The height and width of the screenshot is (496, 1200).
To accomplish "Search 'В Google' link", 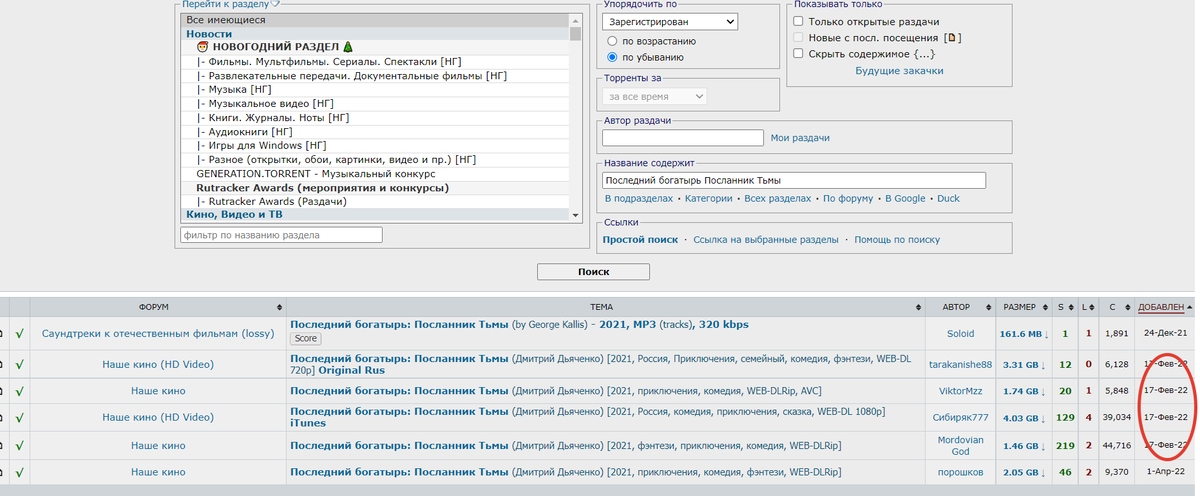I will pyautogui.click(x=905, y=199).
